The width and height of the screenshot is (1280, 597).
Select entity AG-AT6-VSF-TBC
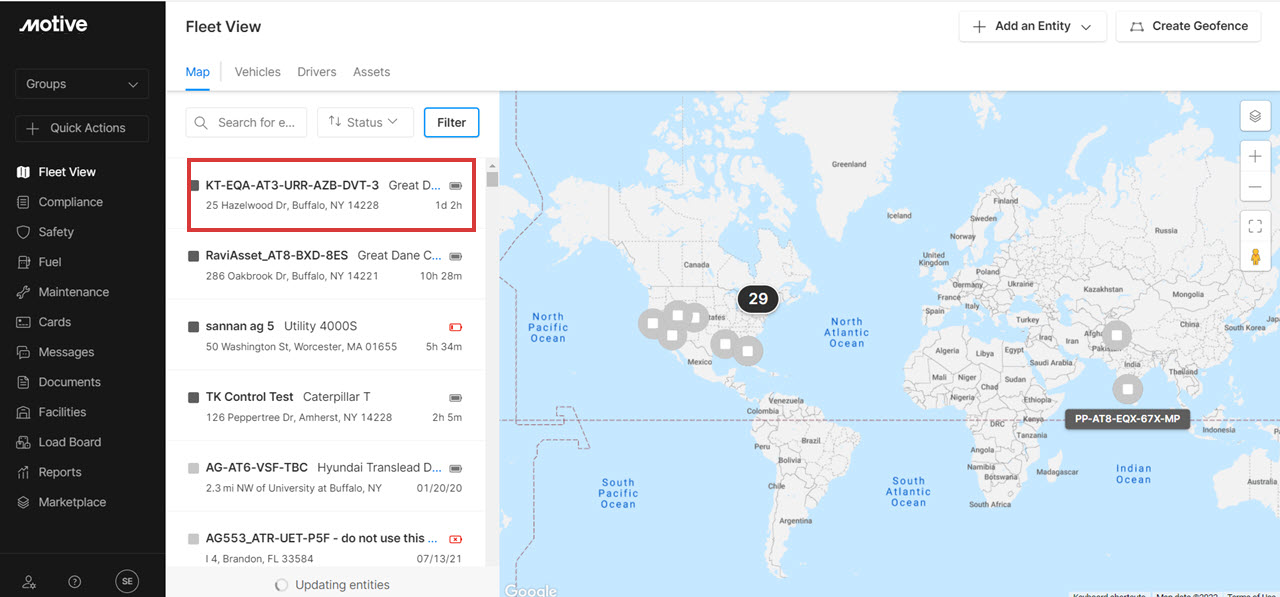325,477
